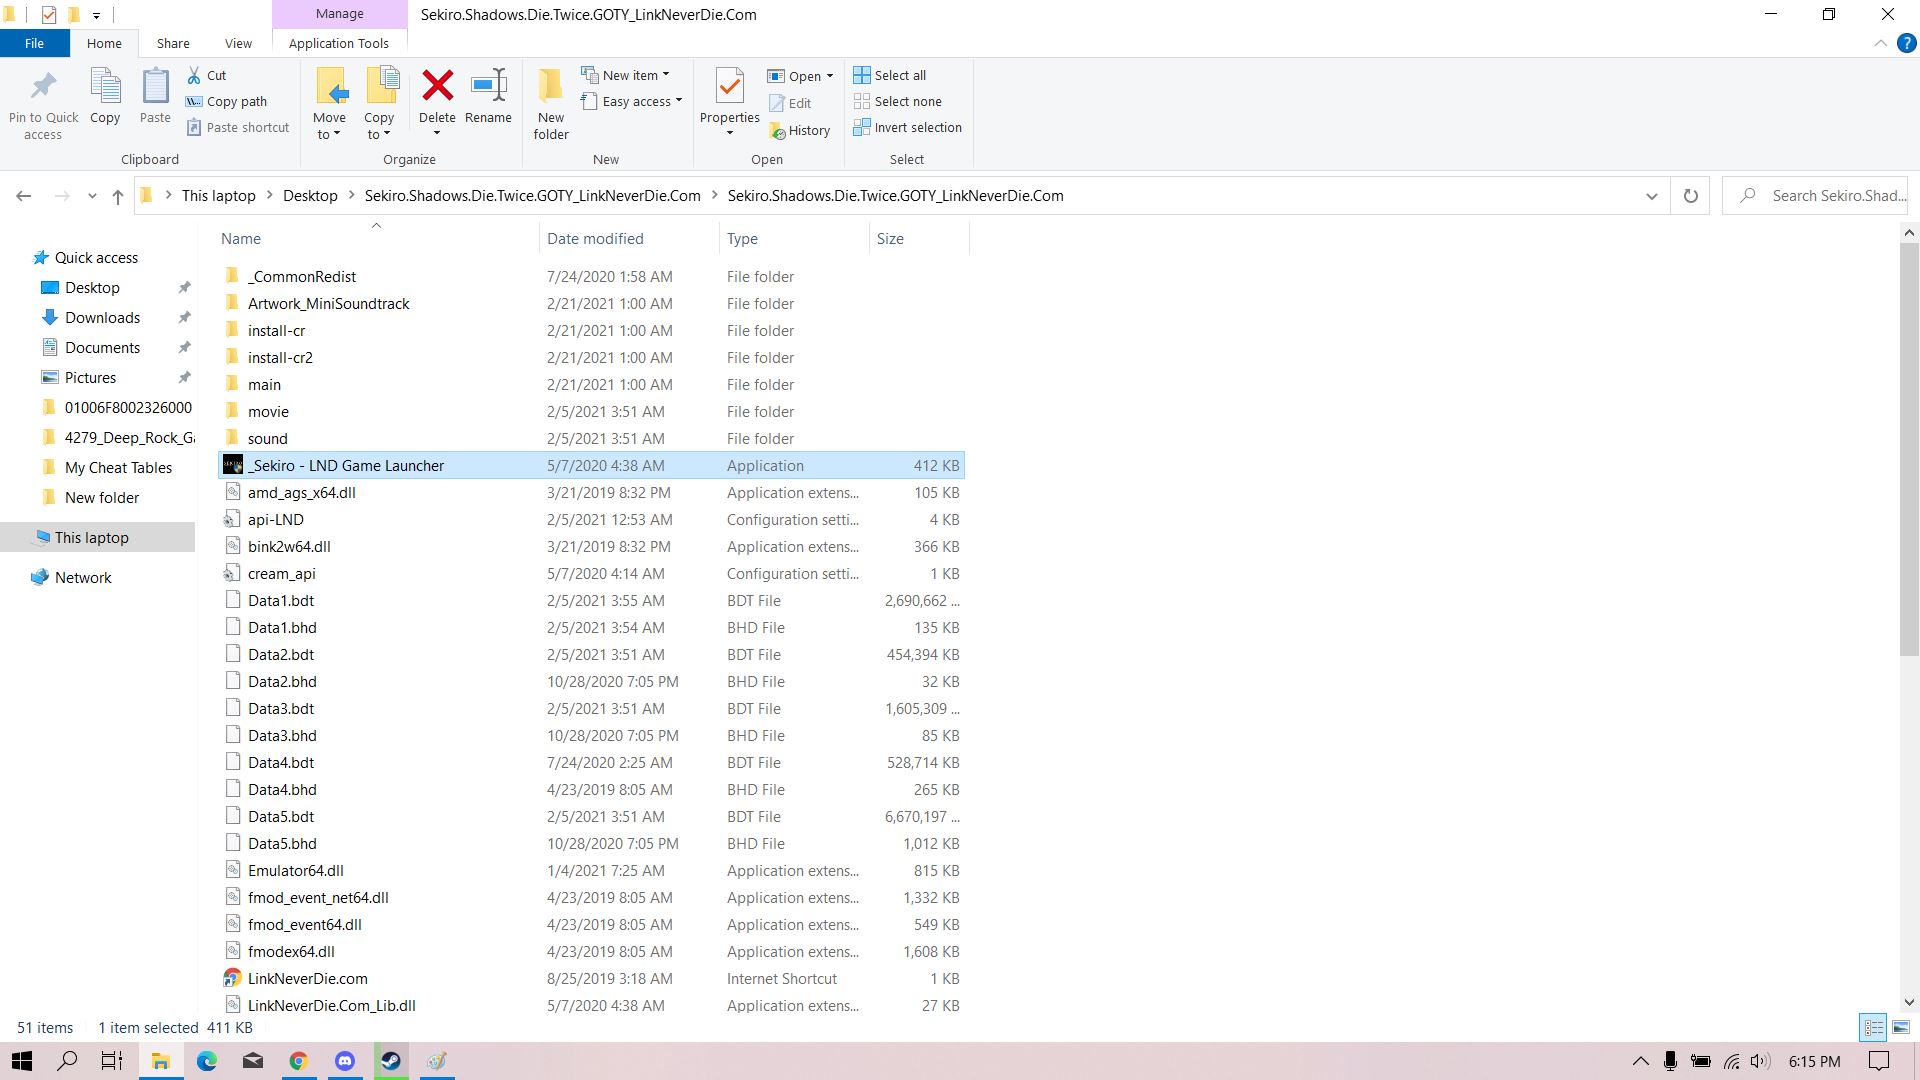Open Google Chrome from the taskbar
1920x1080 pixels.
(298, 1061)
